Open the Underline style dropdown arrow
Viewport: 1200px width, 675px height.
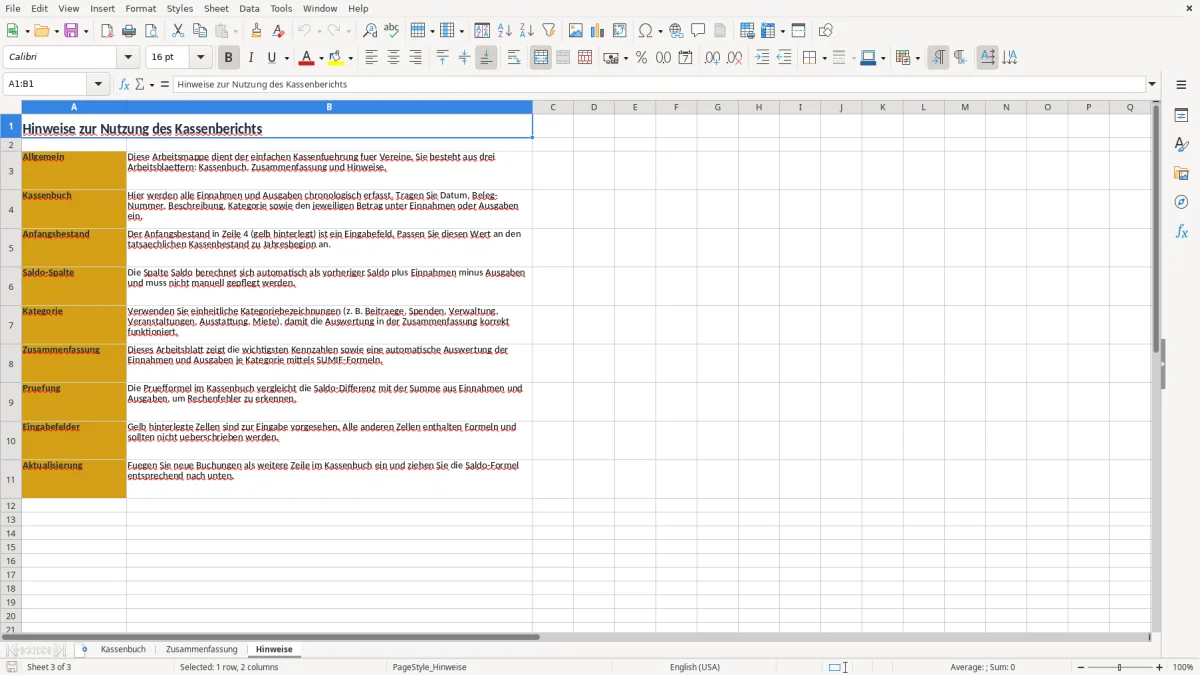[x=286, y=58]
